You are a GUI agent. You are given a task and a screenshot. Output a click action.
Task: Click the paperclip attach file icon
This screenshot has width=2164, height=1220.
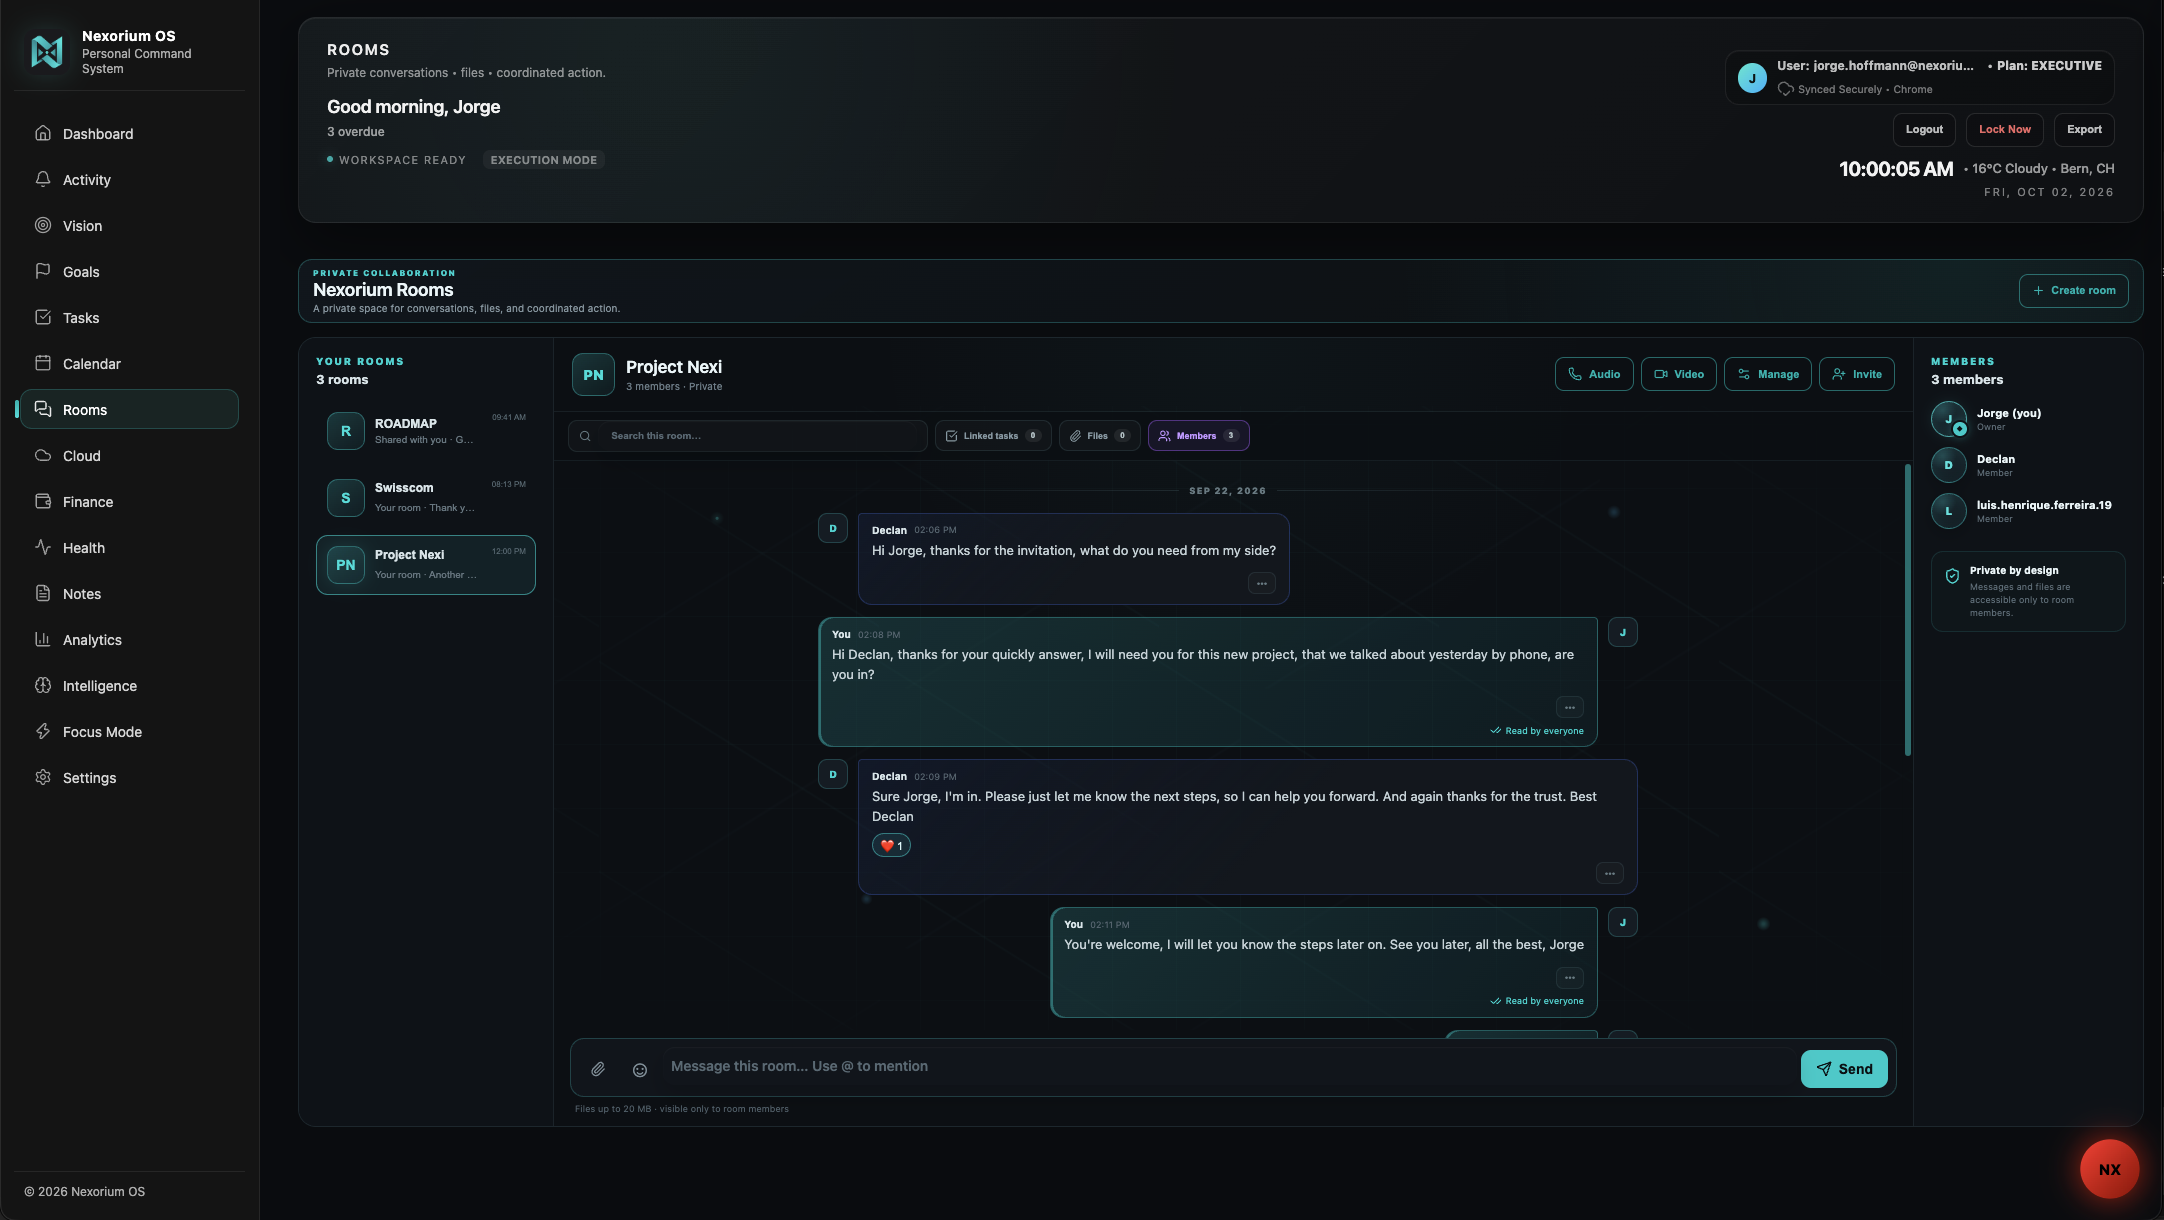click(x=598, y=1069)
